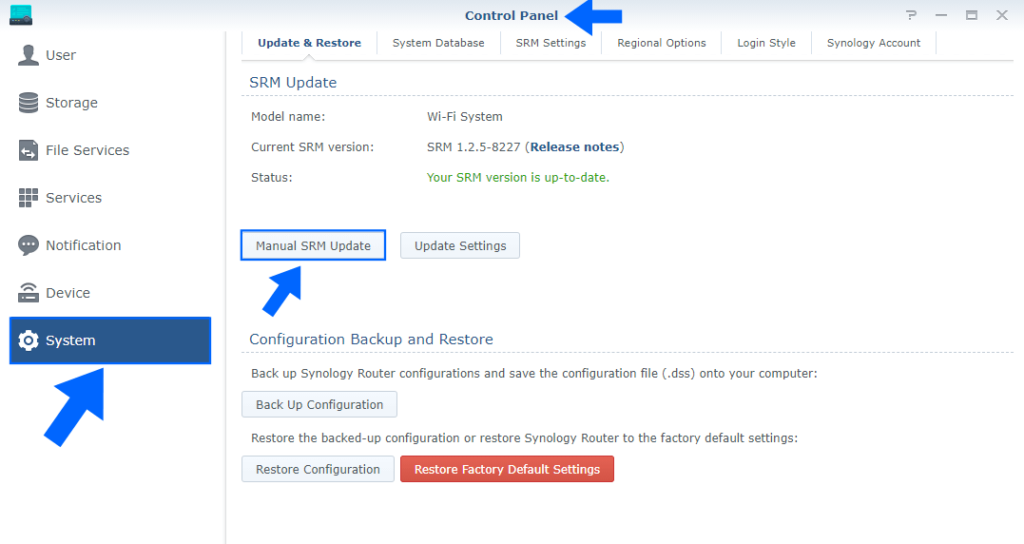The image size is (1024, 544).
Task: Open the SRM Settings tab
Action: (551, 43)
